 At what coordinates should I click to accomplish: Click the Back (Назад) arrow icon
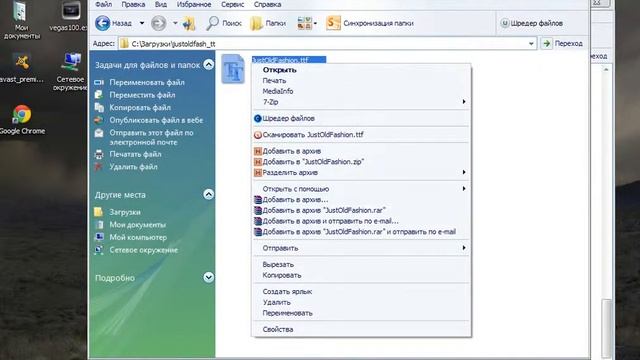tap(103, 23)
